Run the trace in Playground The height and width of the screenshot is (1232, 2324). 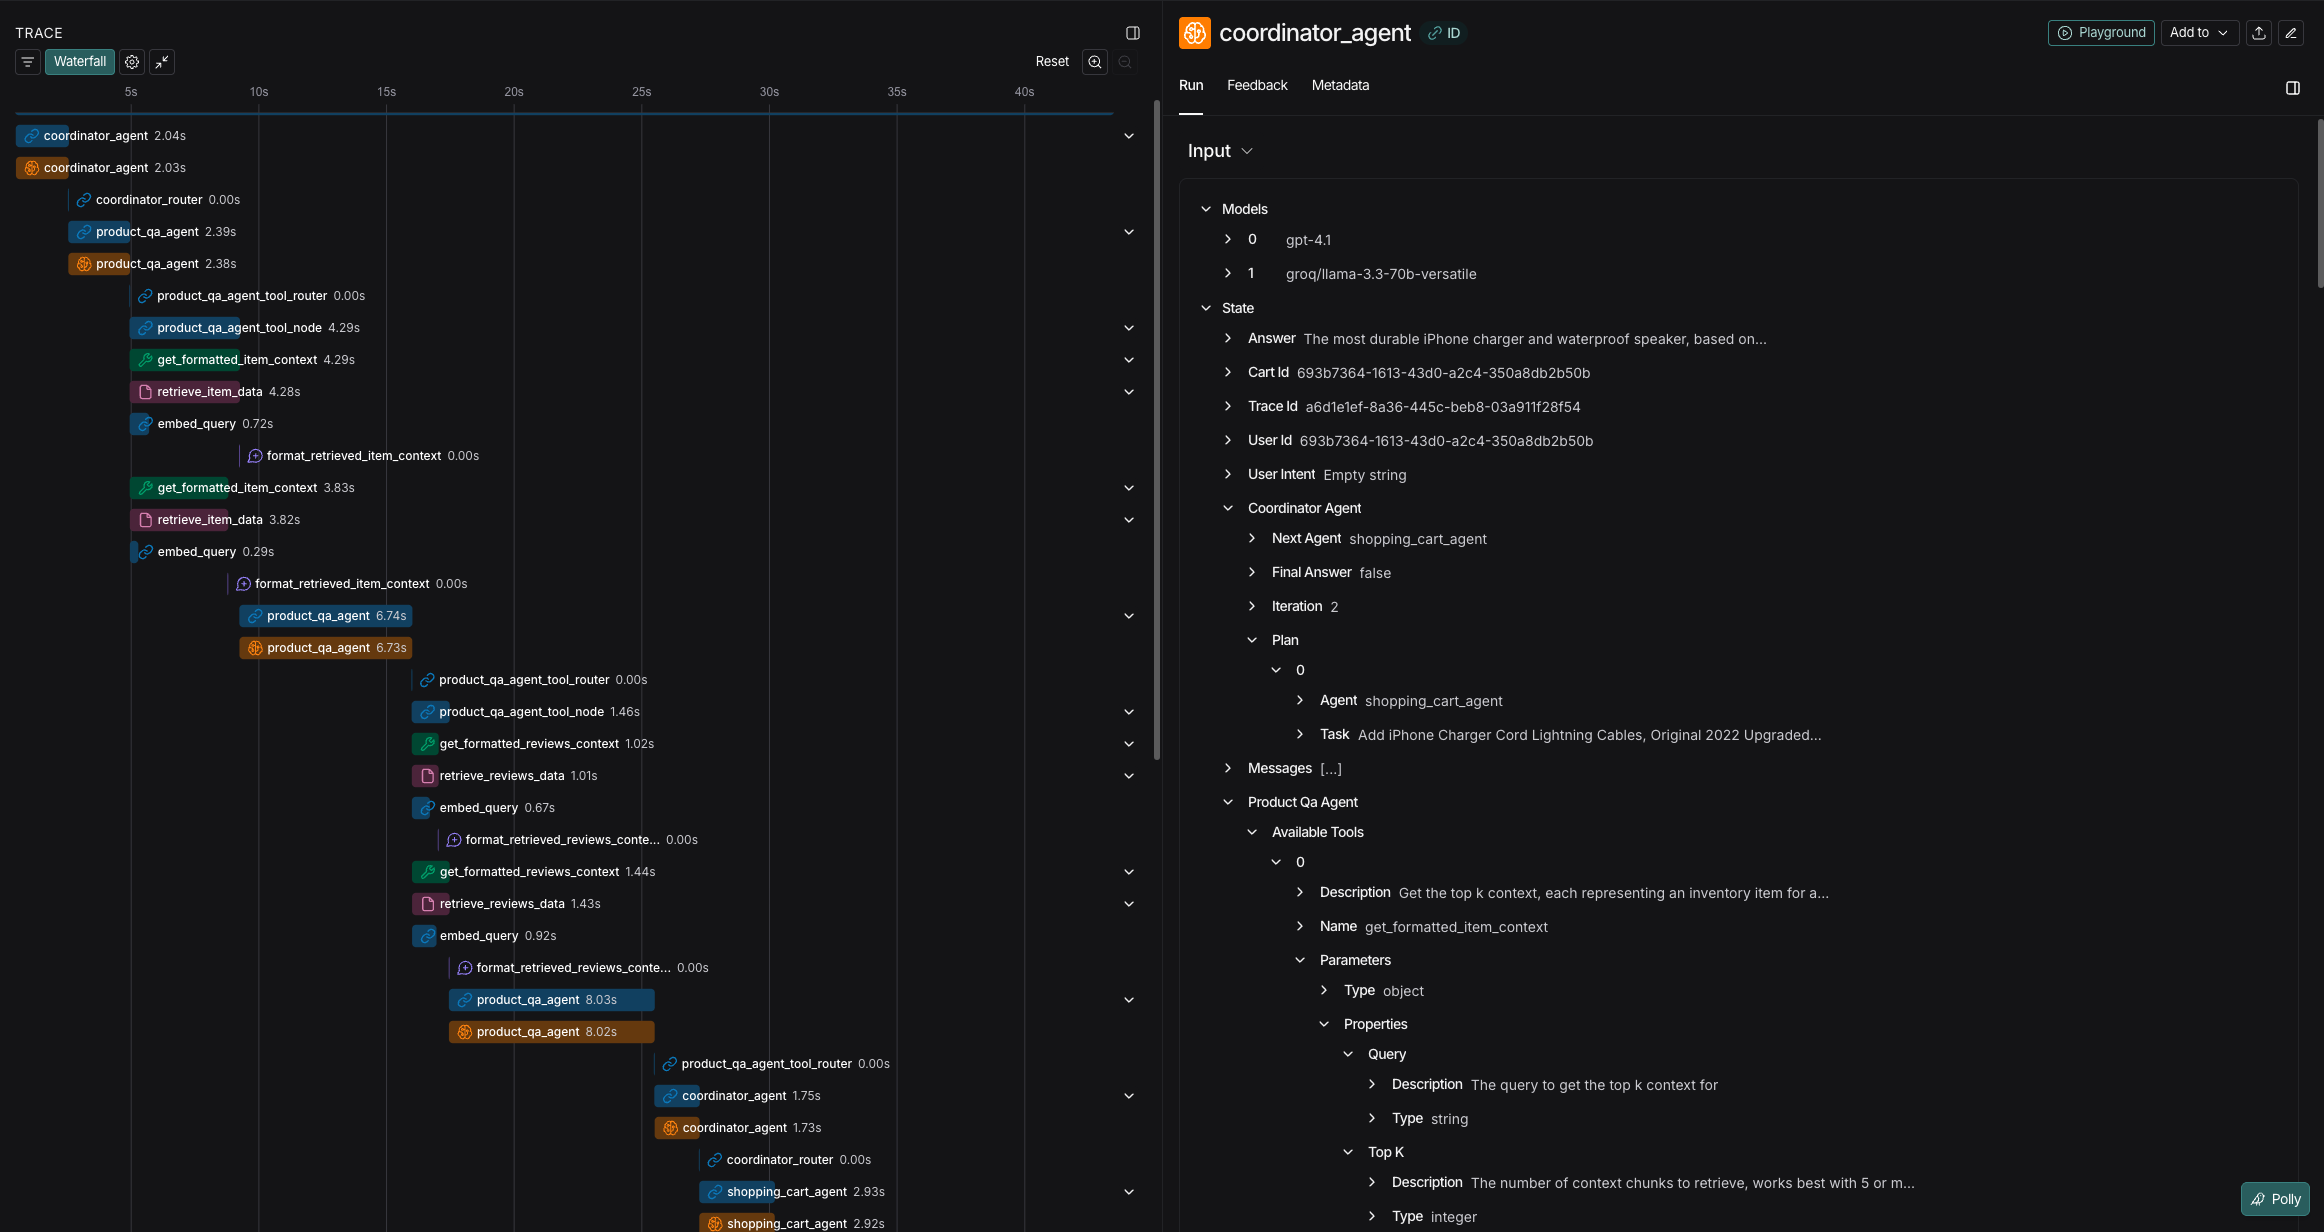point(2100,32)
